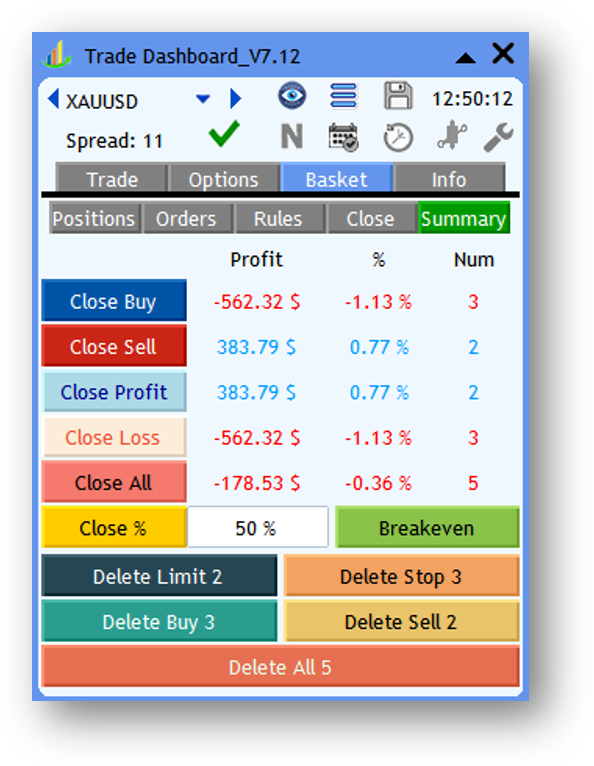Click the green Breakeven button

click(427, 528)
